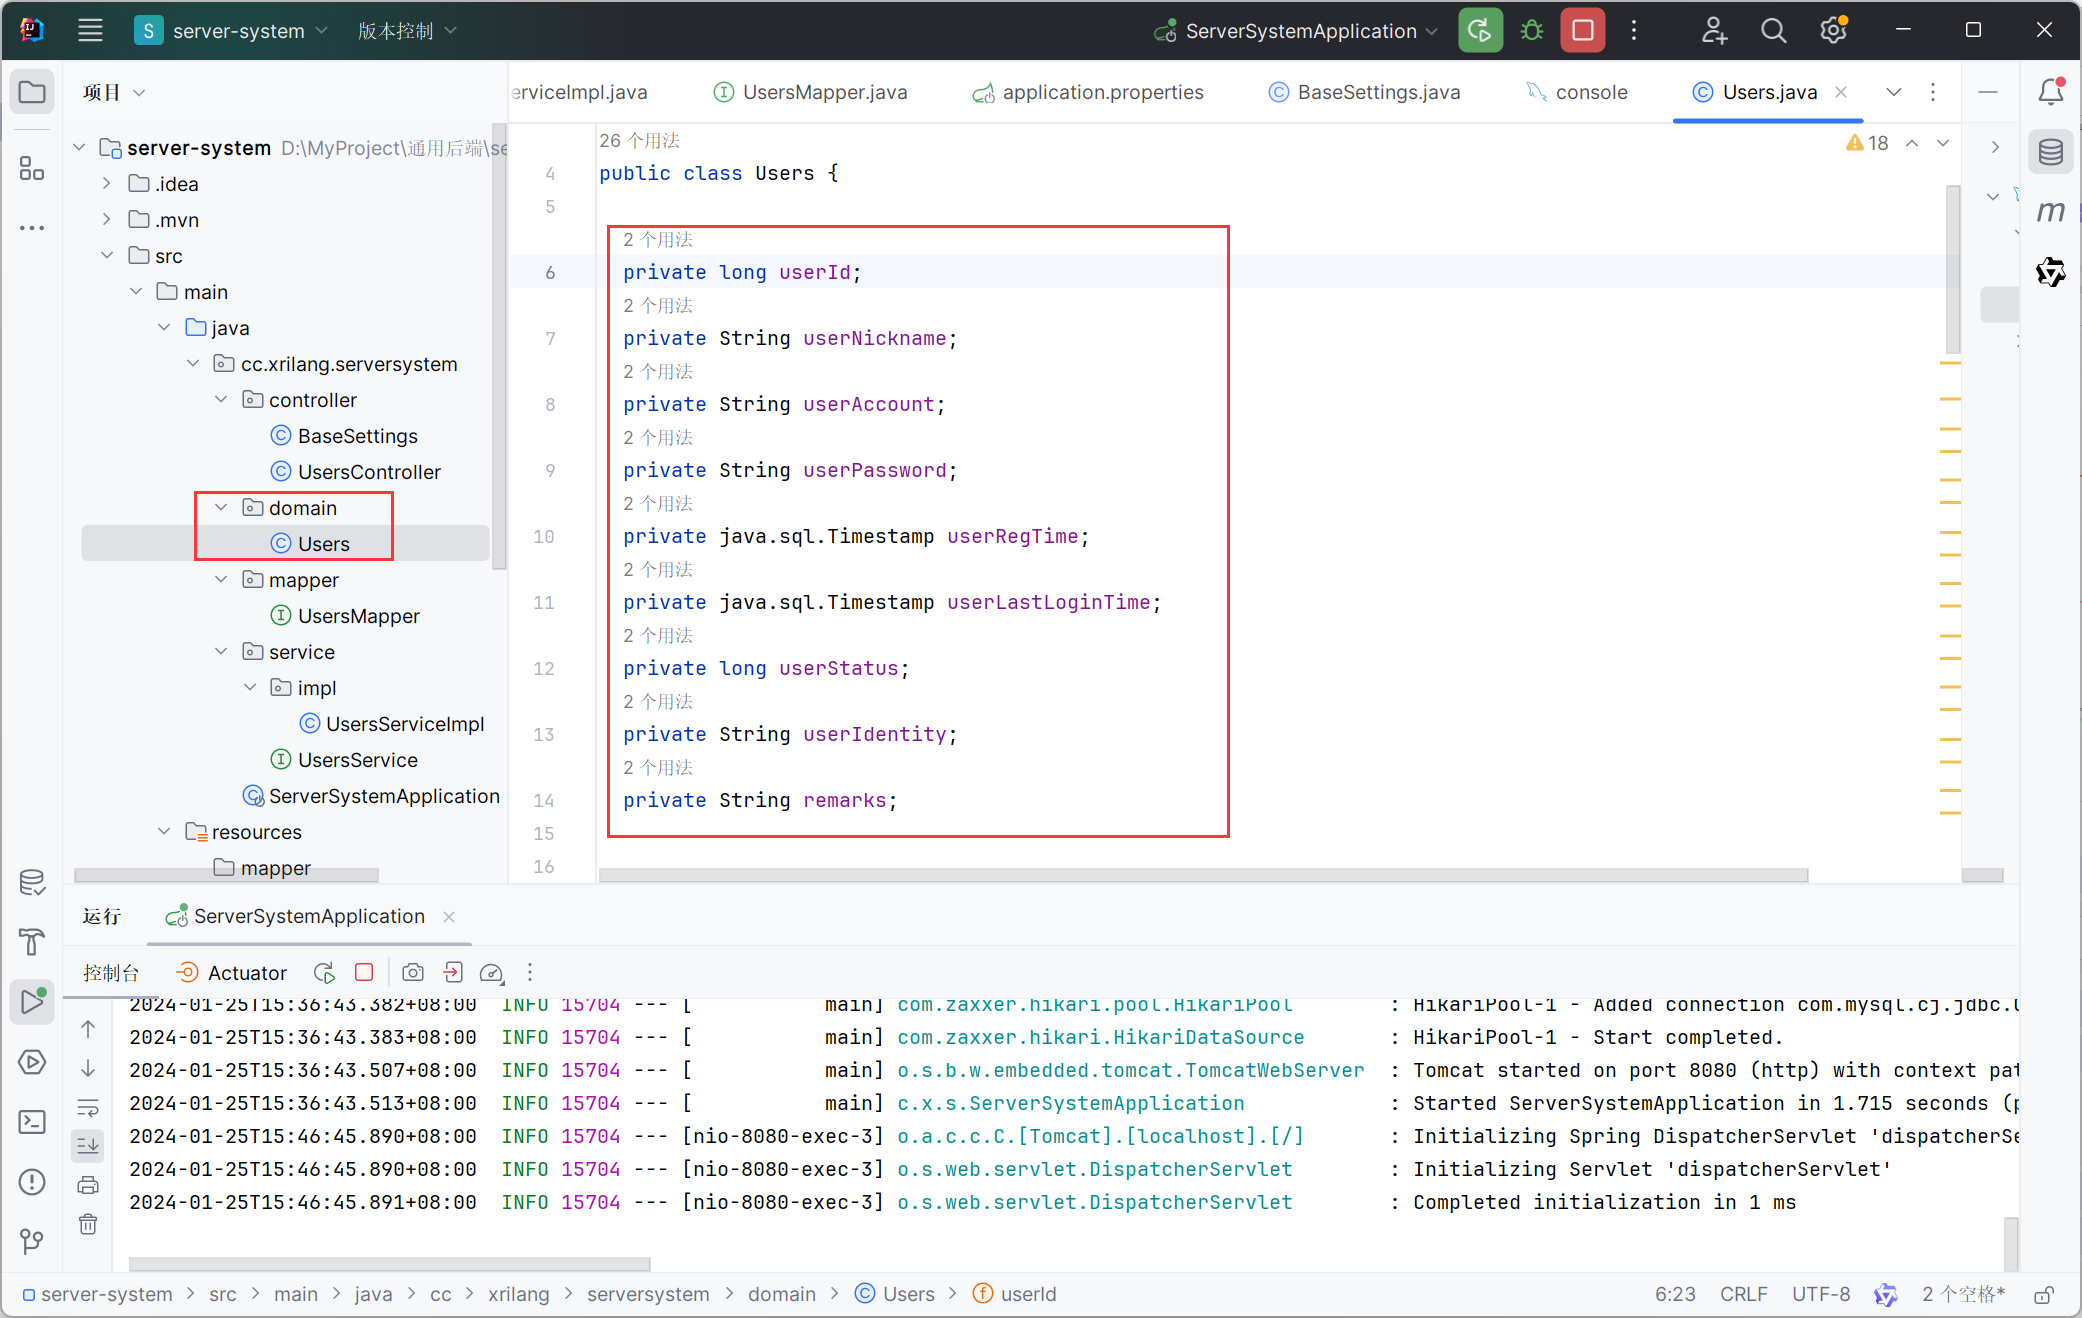Viewport: 2082px width, 1318px height.
Task: Open the Services tool window icon
Action: [32, 1062]
